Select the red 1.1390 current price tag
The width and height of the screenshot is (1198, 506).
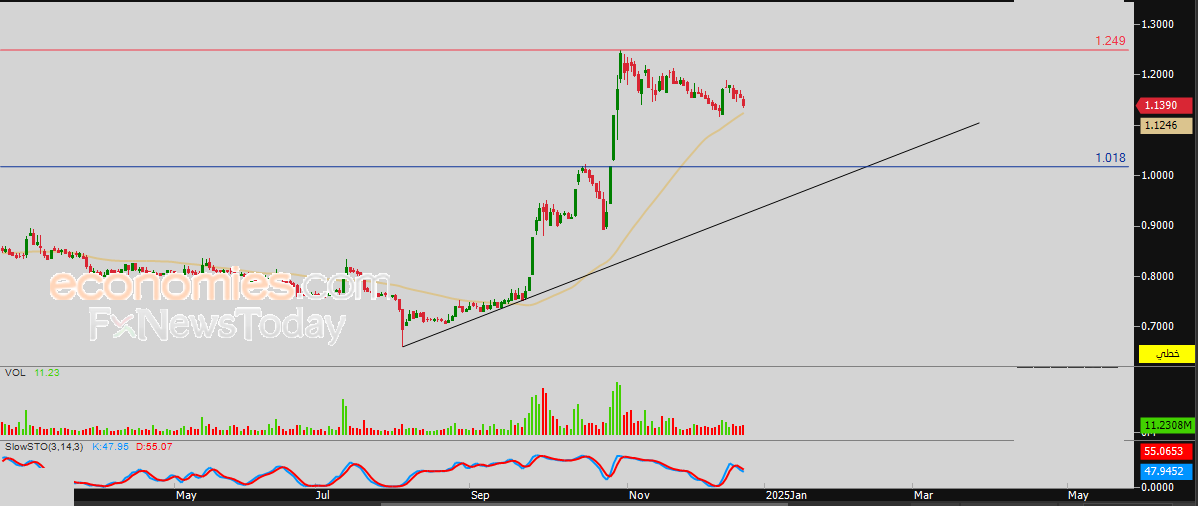(1164, 105)
